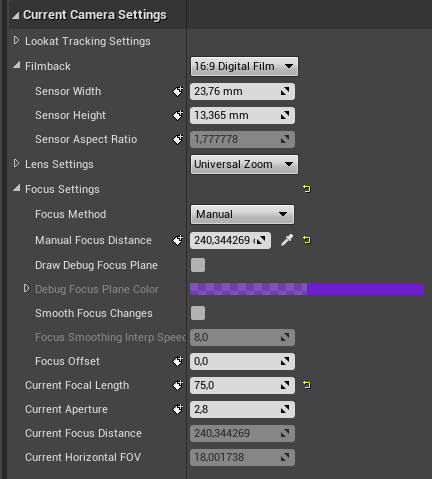Reset Manual Focus Distance to default

[x=307, y=240]
